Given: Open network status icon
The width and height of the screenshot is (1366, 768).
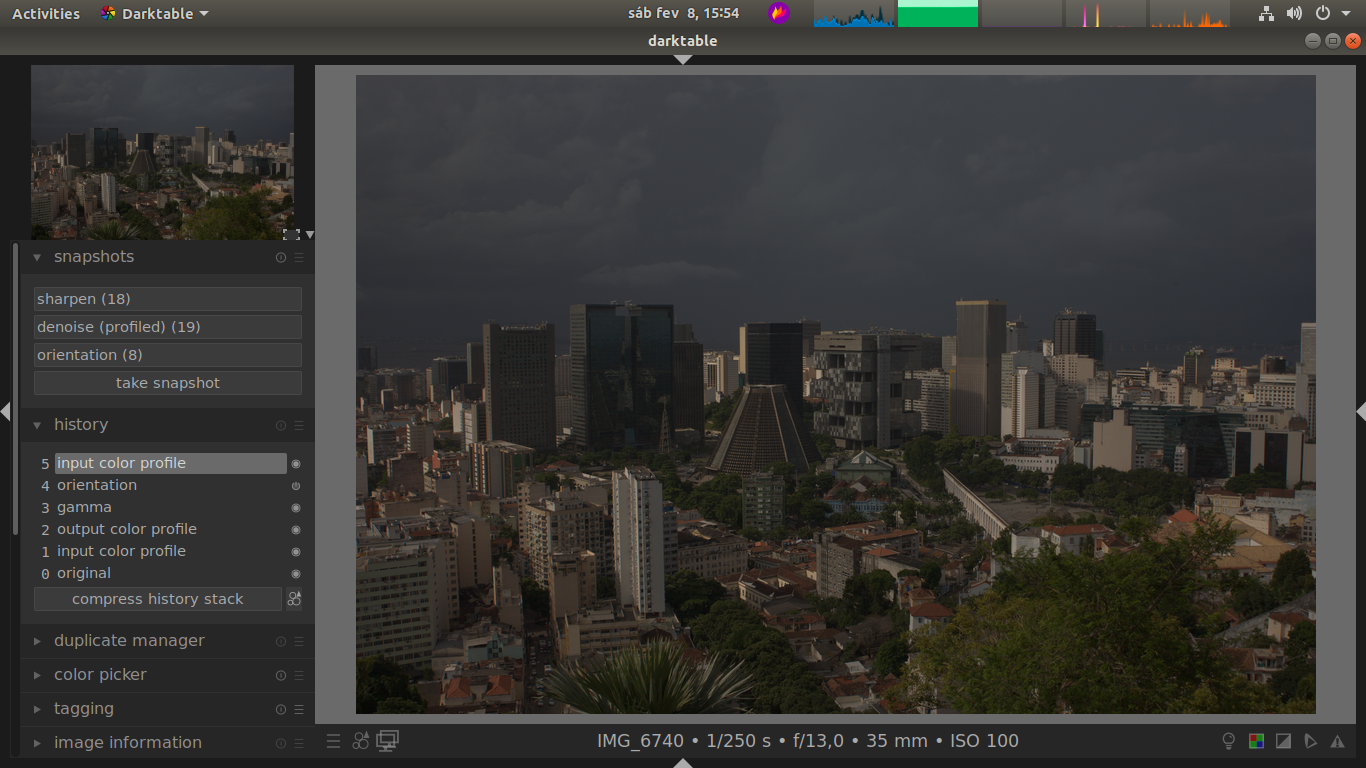Looking at the screenshot, I should click(x=1267, y=14).
